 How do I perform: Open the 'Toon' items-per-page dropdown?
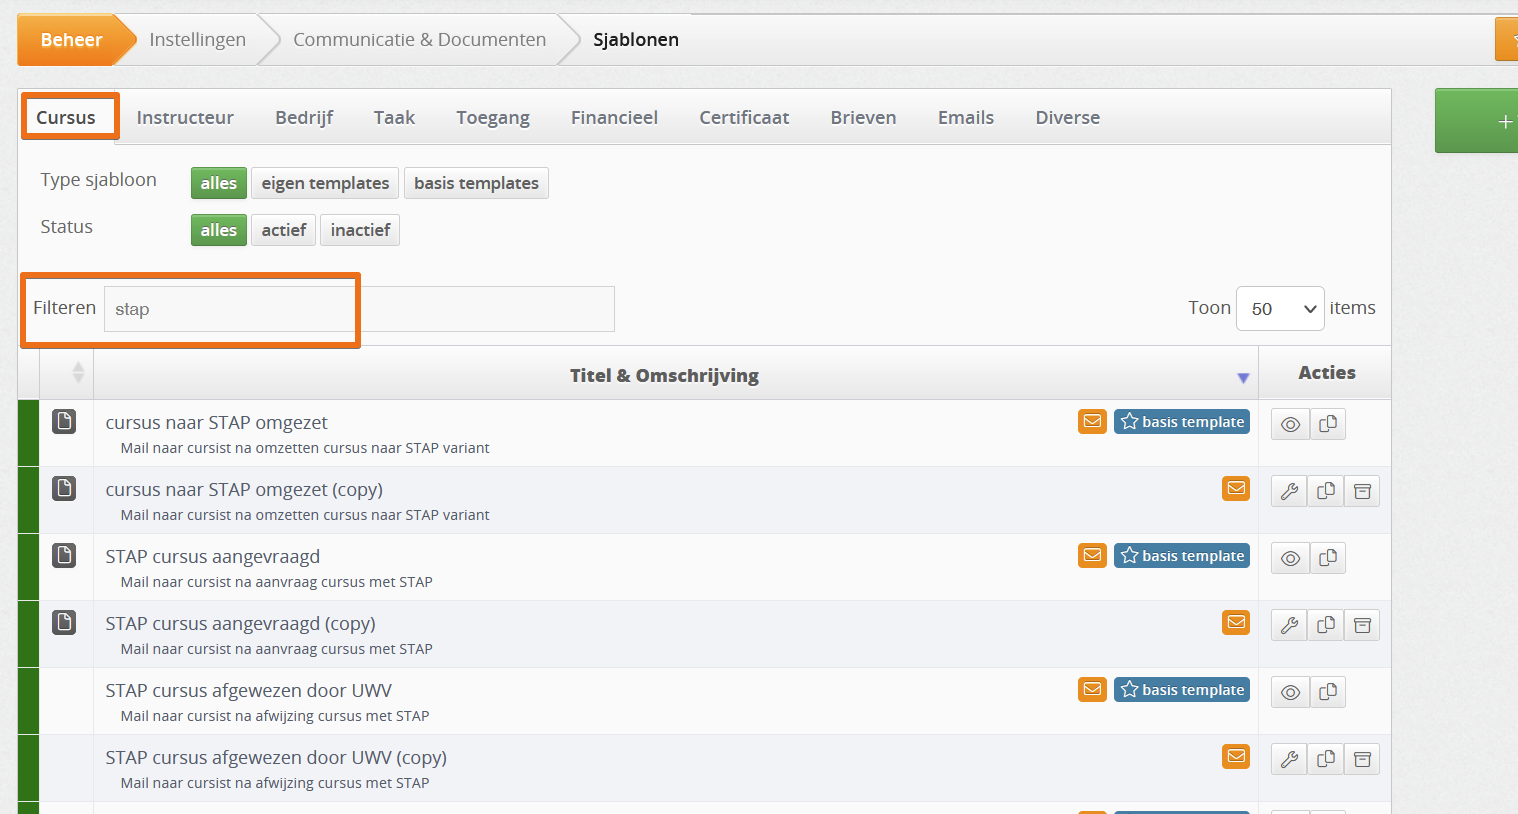coord(1280,309)
